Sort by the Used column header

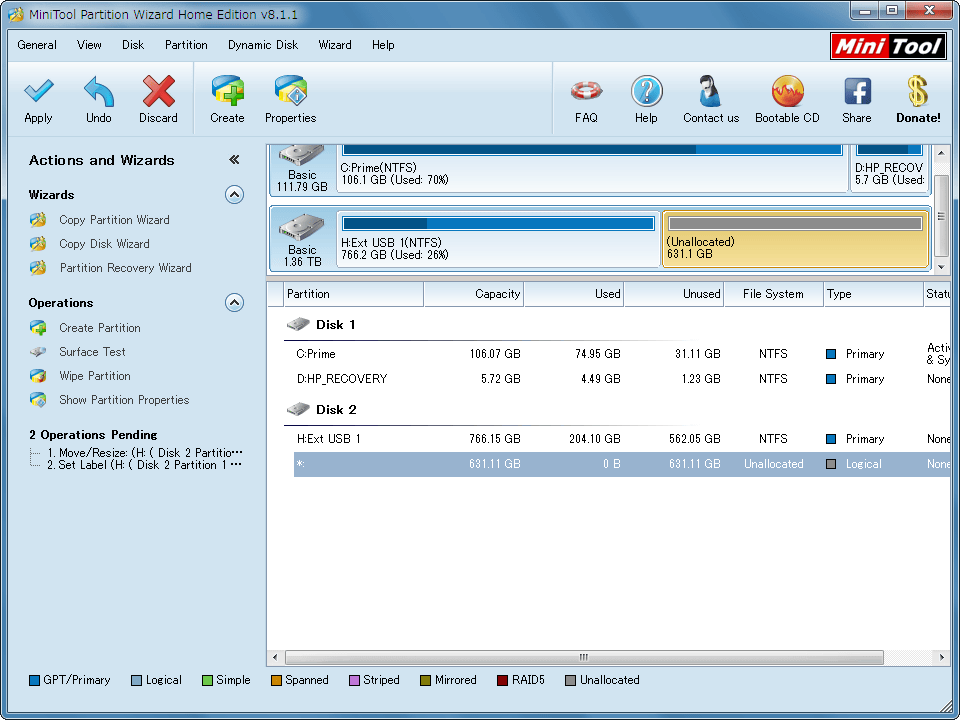click(x=574, y=294)
